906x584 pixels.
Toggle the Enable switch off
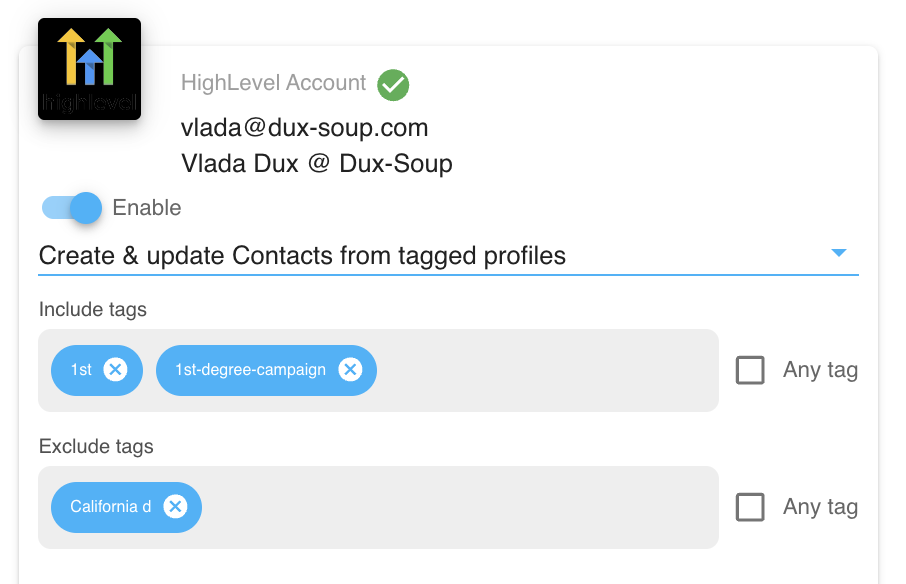(72, 208)
